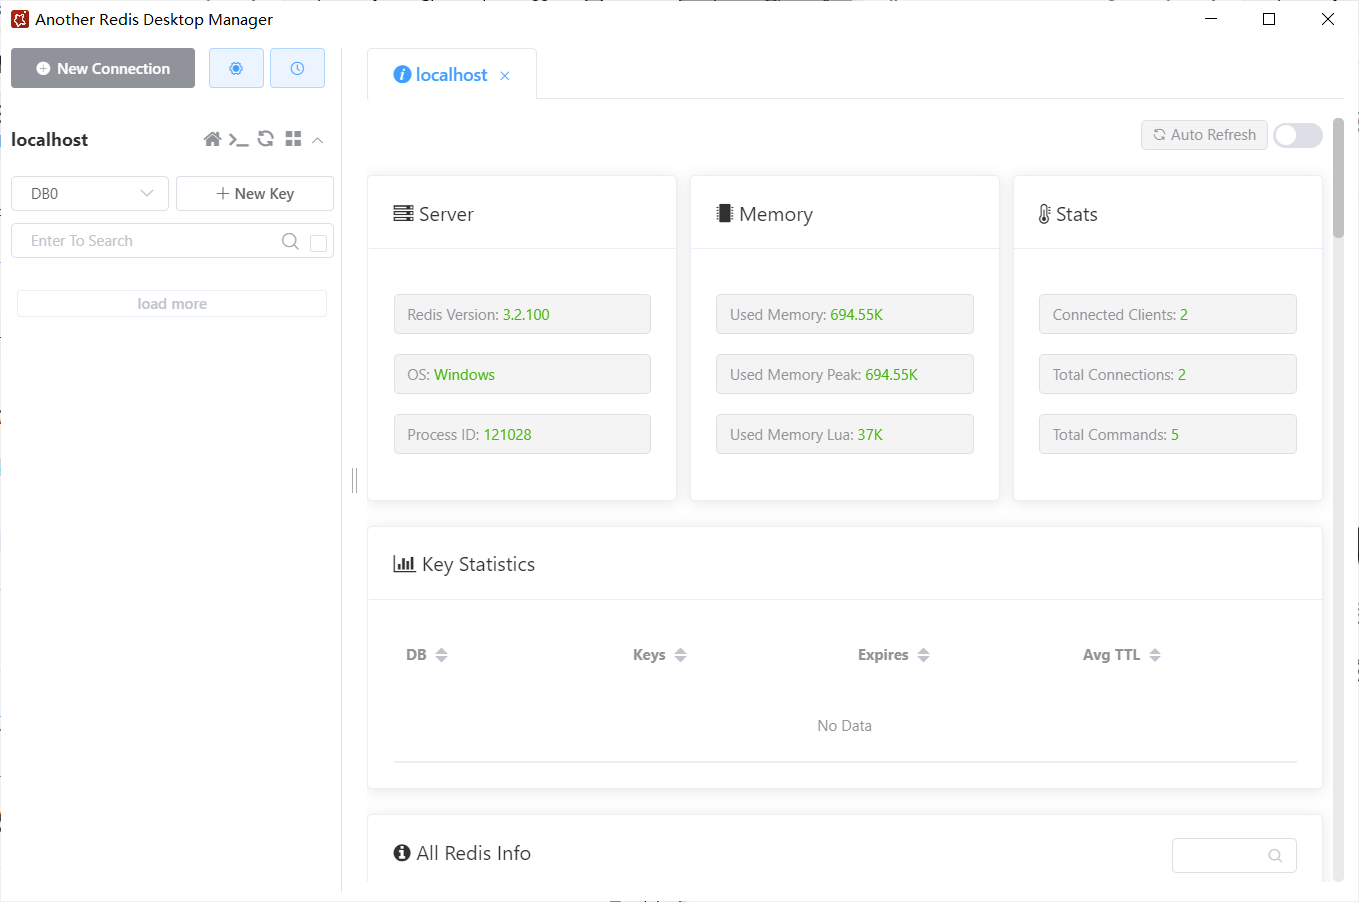Close the localhost tab
Viewport: 1359px width, 902px height.
505,76
